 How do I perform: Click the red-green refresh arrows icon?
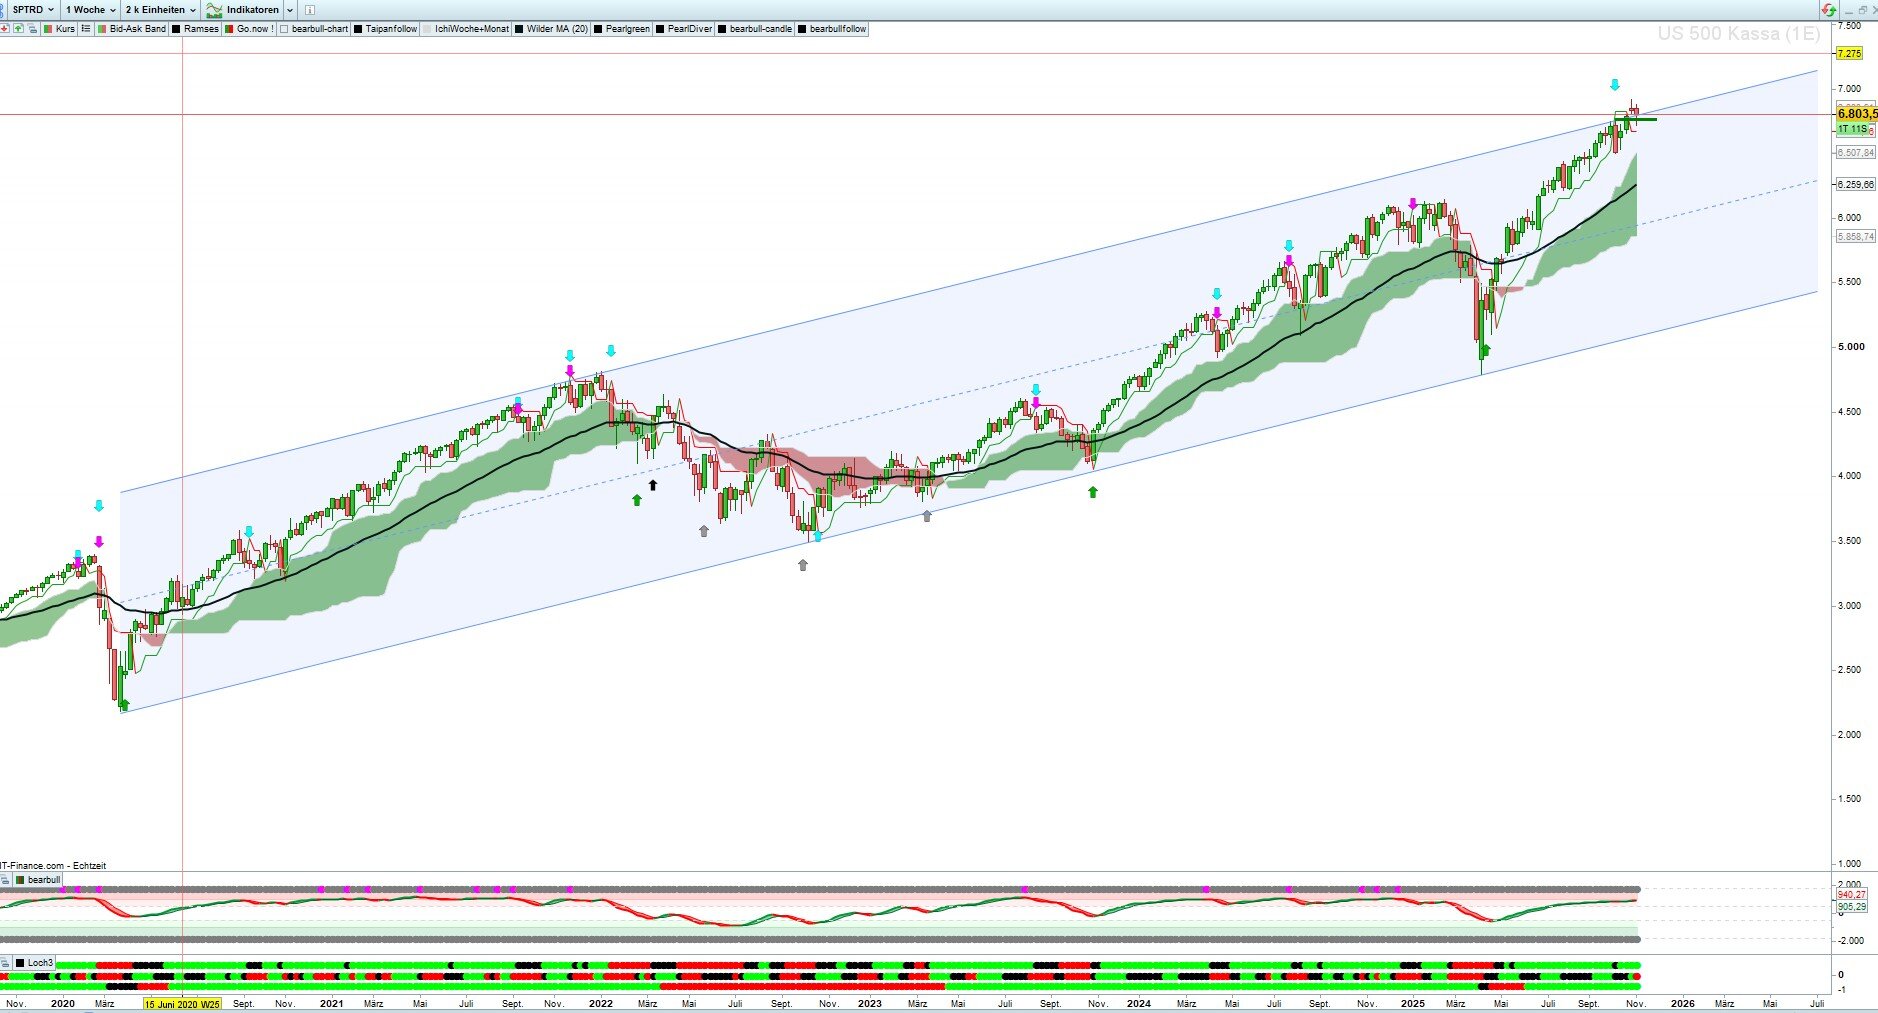click(x=1828, y=10)
